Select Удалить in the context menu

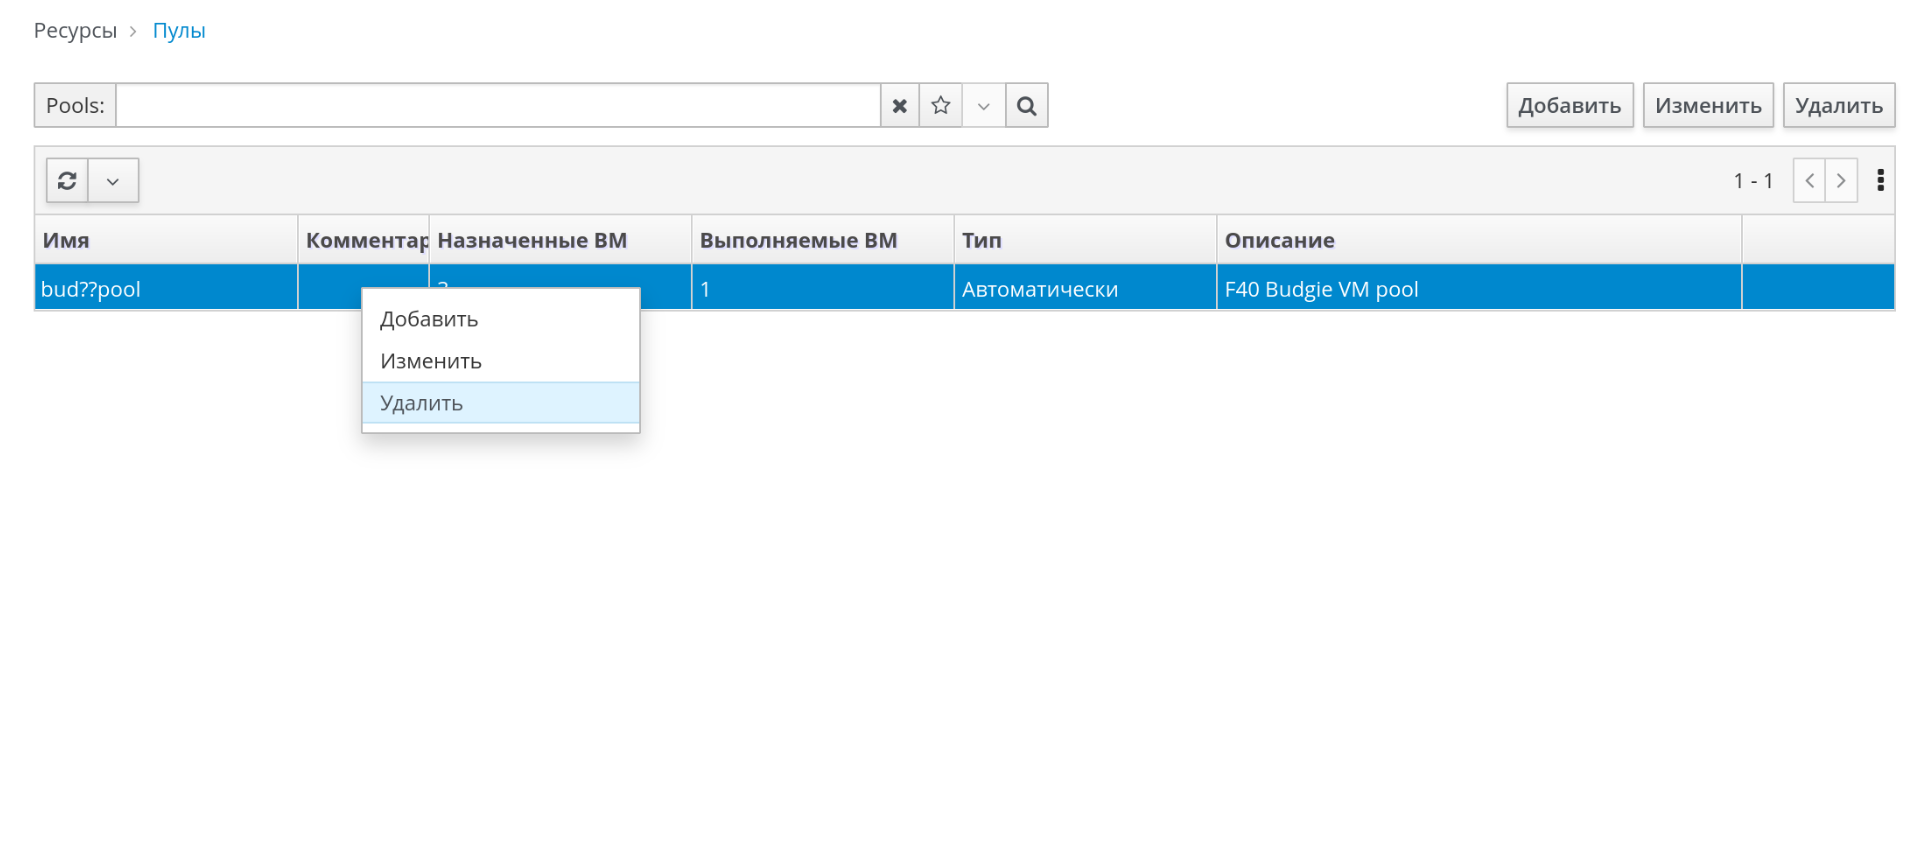(x=421, y=404)
